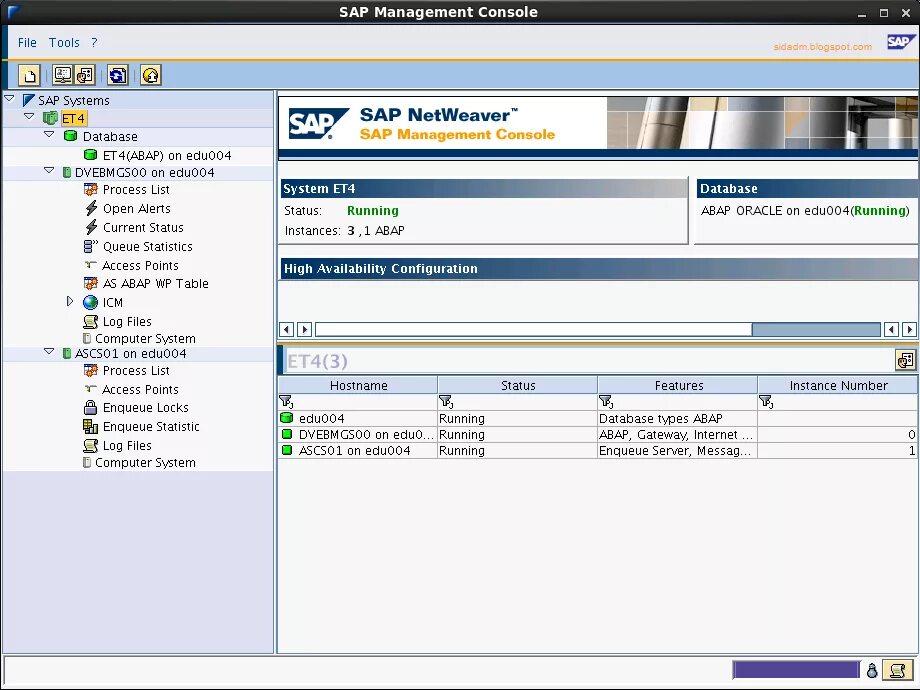
Task: Click the log scroll icon in status bar
Action: [x=897, y=669]
